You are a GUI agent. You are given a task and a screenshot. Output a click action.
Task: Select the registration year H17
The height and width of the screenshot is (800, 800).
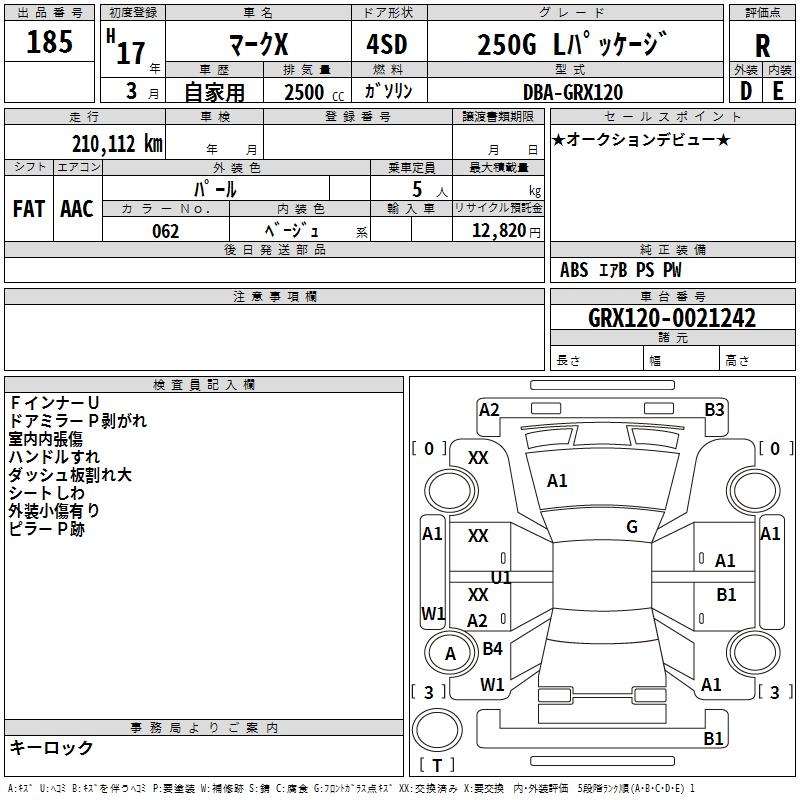127,47
